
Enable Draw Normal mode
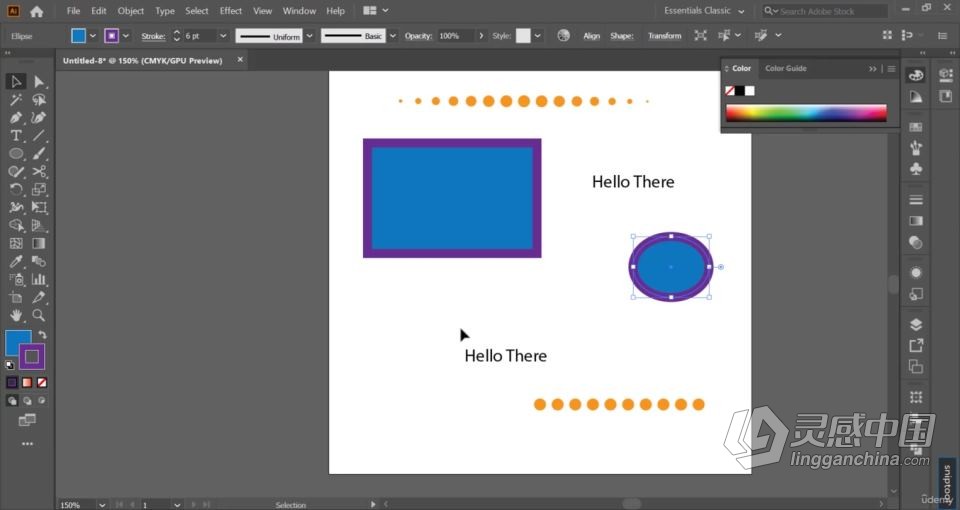(12, 401)
